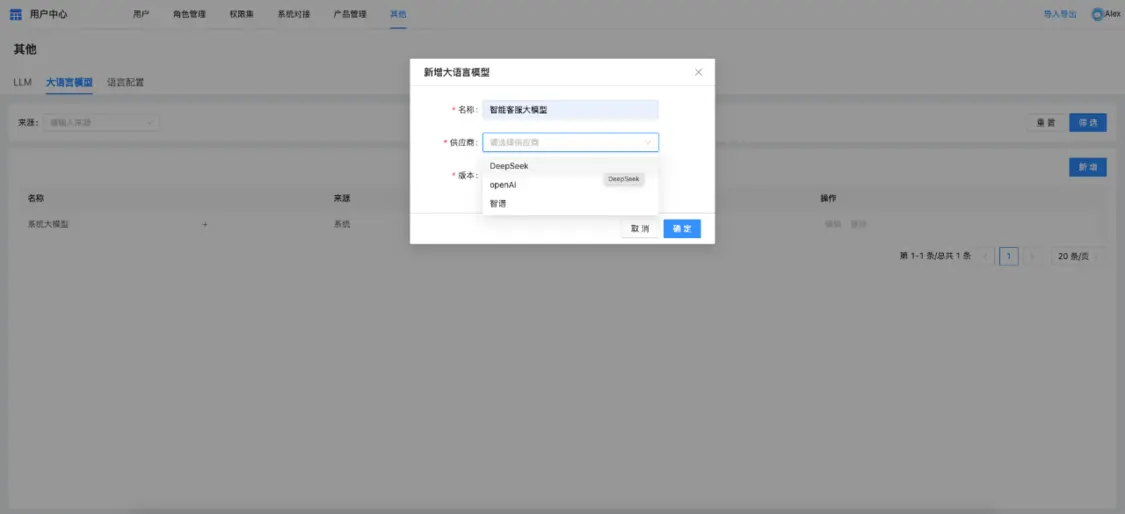This screenshot has width=1125, height=514.
Task: Select DeepSeek from the supplier list
Action: (509, 166)
